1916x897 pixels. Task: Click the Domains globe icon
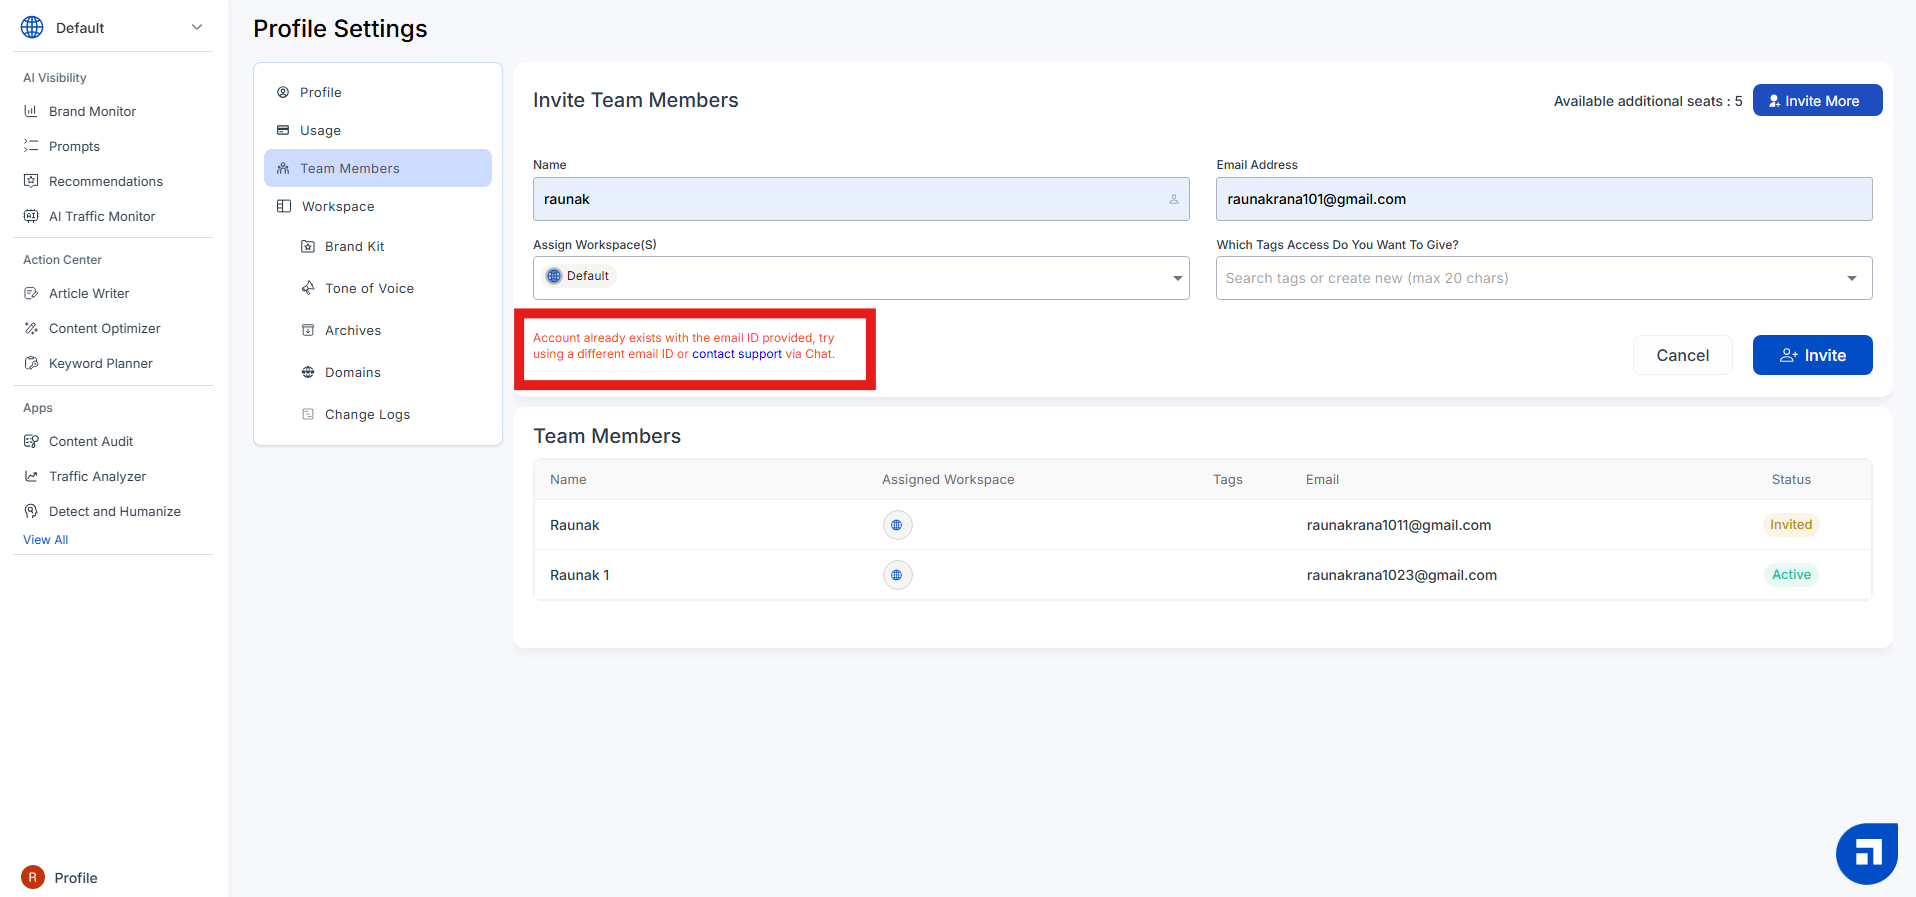click(x=308, y=372)
